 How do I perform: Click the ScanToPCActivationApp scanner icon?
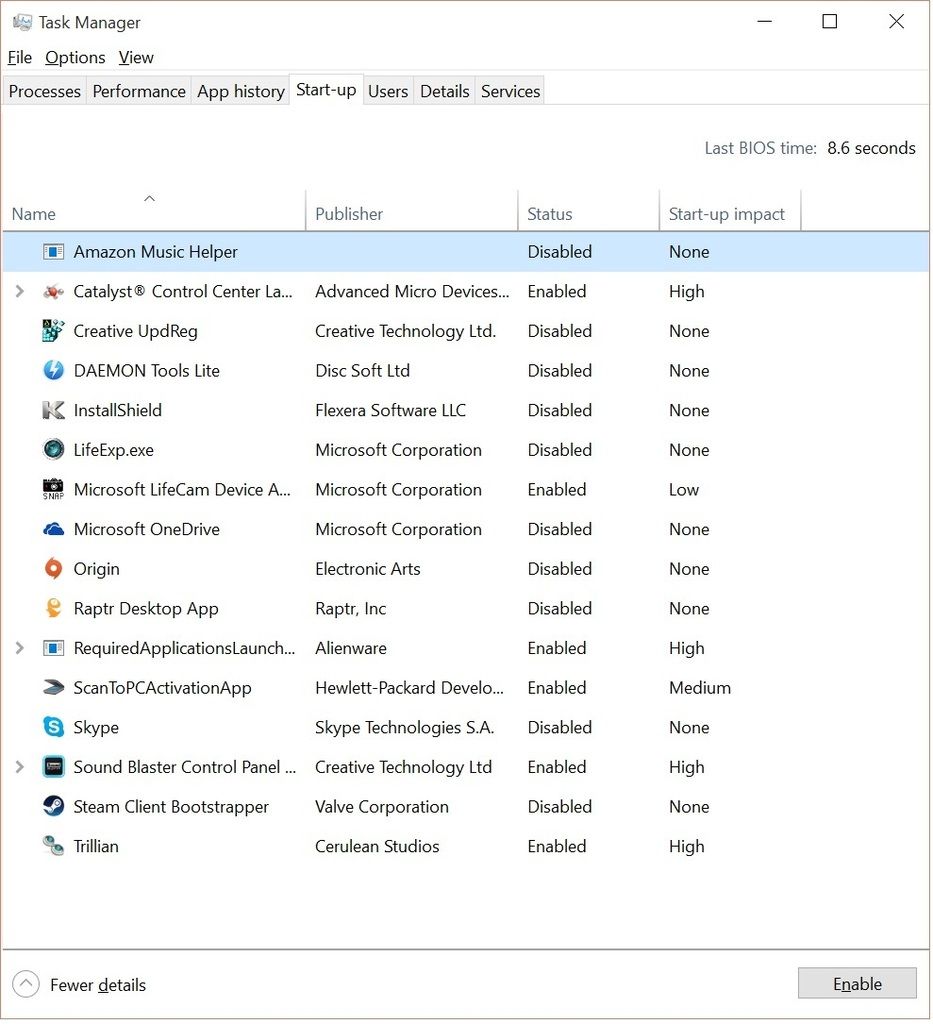pyautogui.click(x=54, y=688)
